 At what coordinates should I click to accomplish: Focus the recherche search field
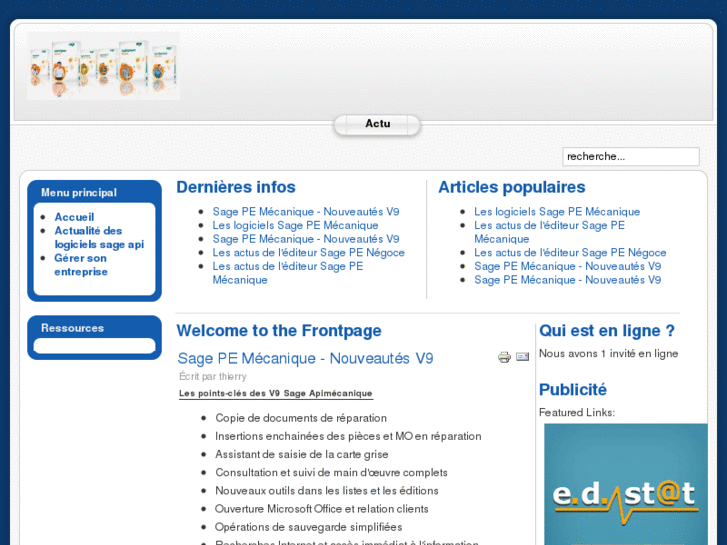pos(631,156)
